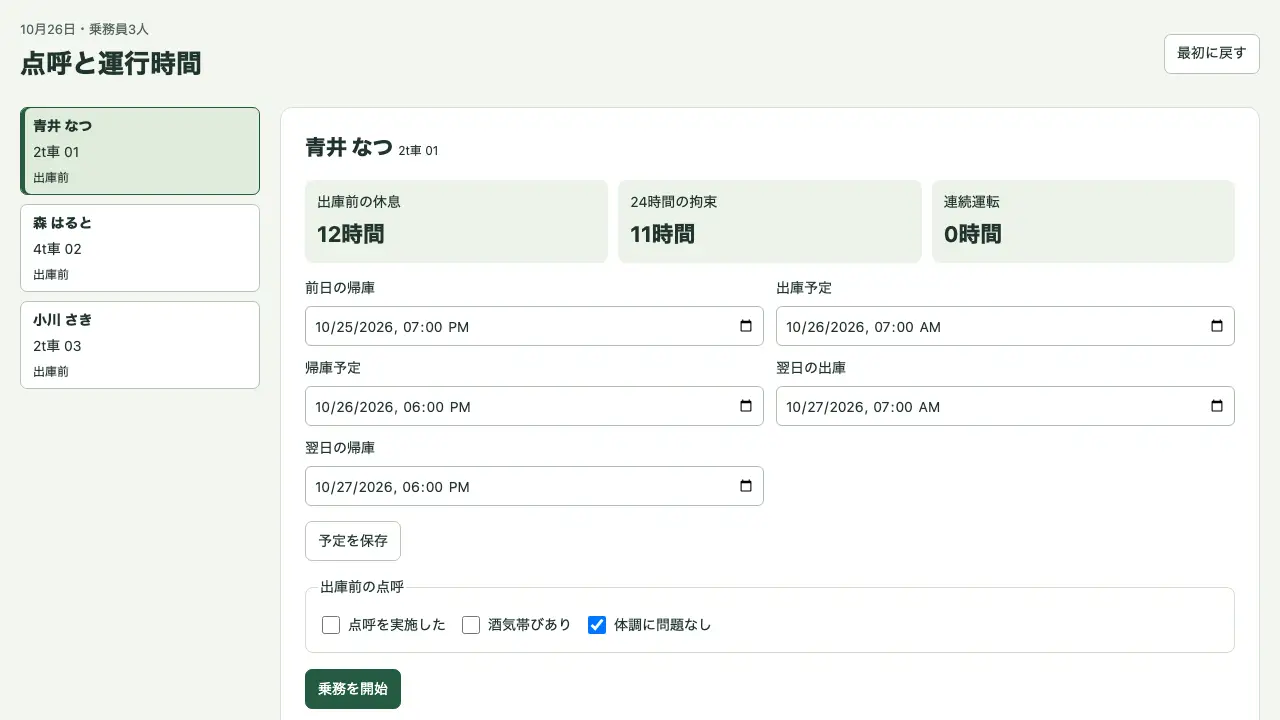Open calendar picker for 前日の帰庫 field

point(745,326)
